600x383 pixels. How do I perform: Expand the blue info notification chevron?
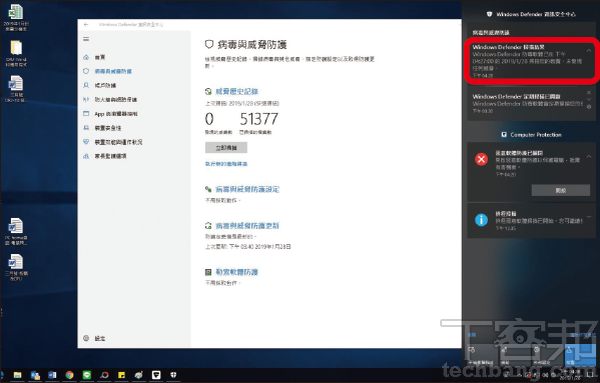589,217
